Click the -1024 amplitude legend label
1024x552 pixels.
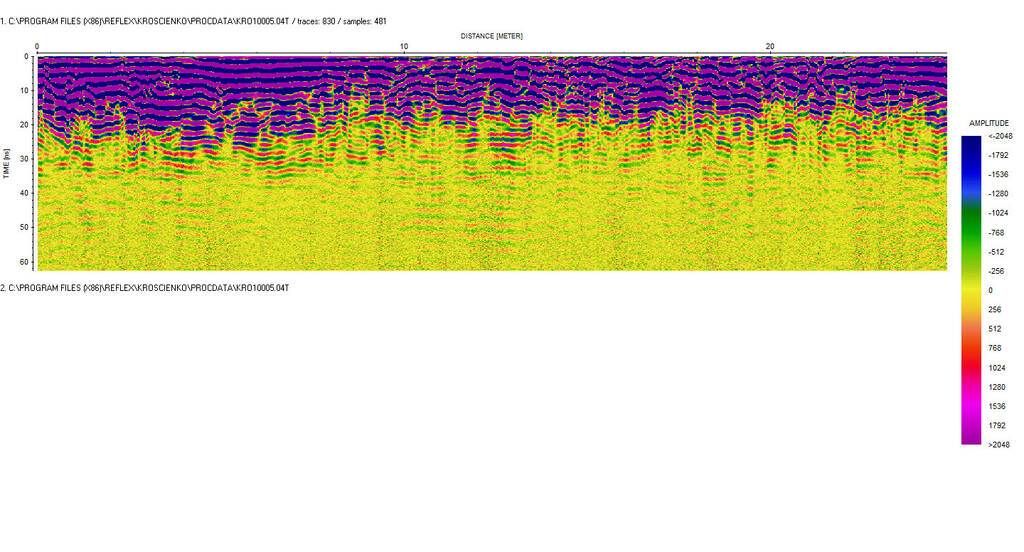(996, 213)
